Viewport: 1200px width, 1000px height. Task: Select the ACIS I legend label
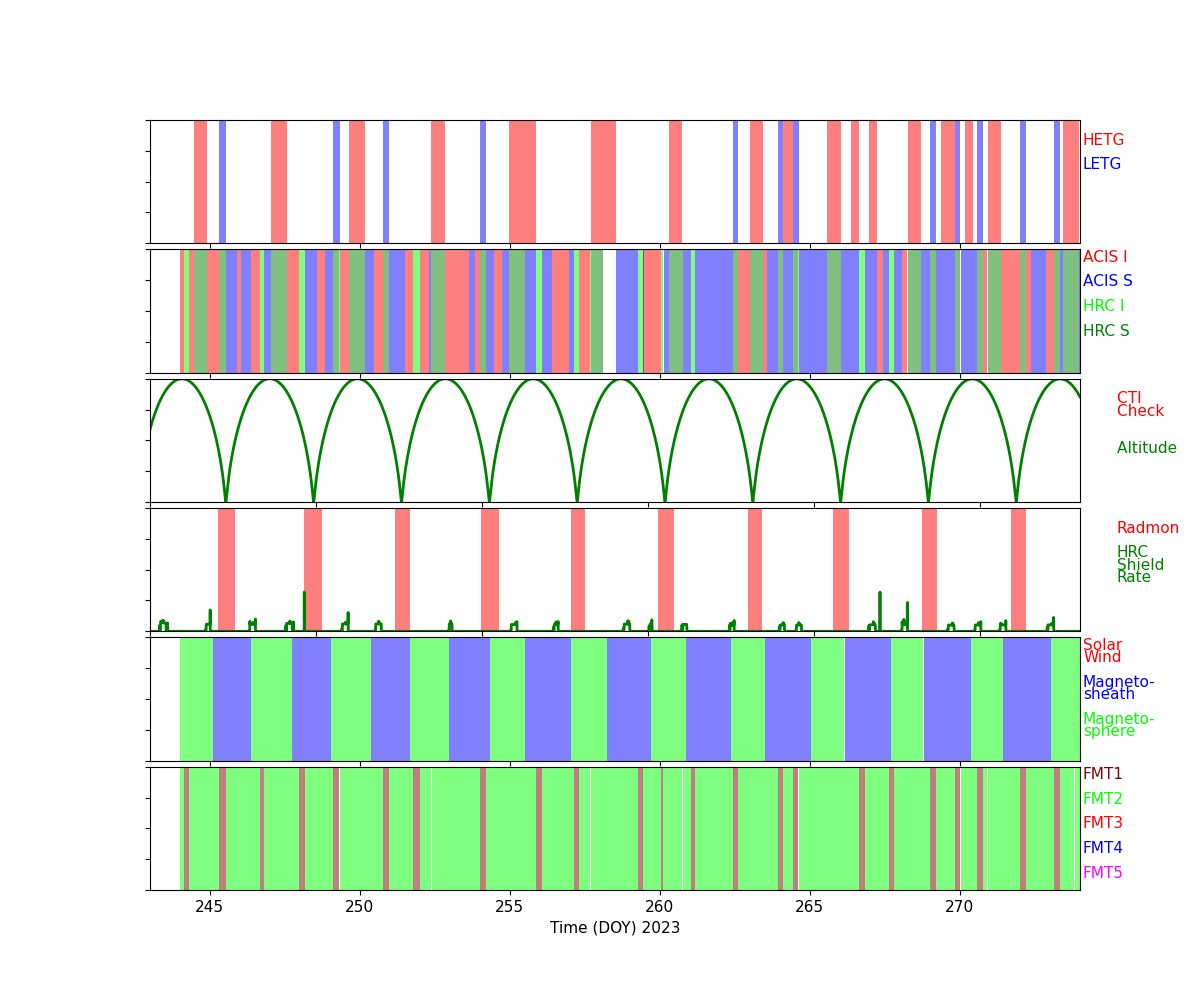(x=1105, y=257)
